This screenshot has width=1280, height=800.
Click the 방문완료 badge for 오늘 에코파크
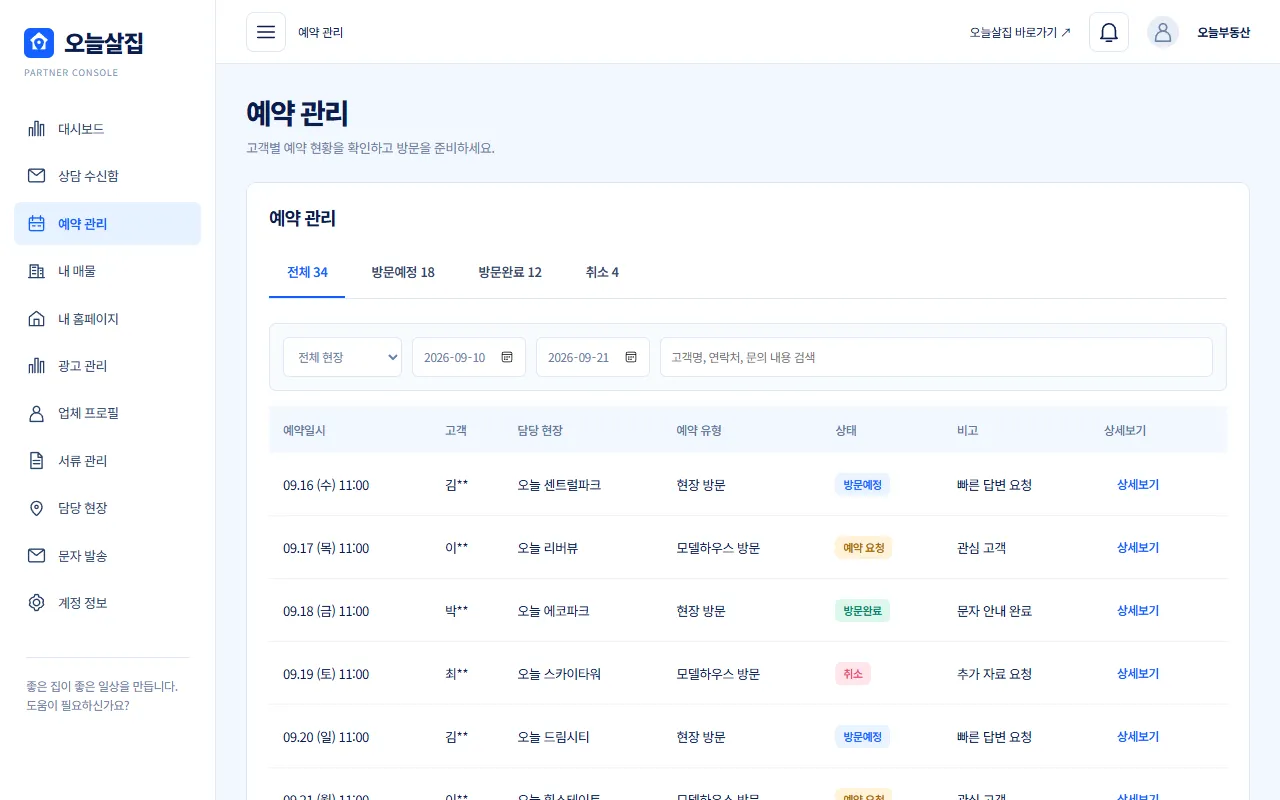tap(862, 610)
